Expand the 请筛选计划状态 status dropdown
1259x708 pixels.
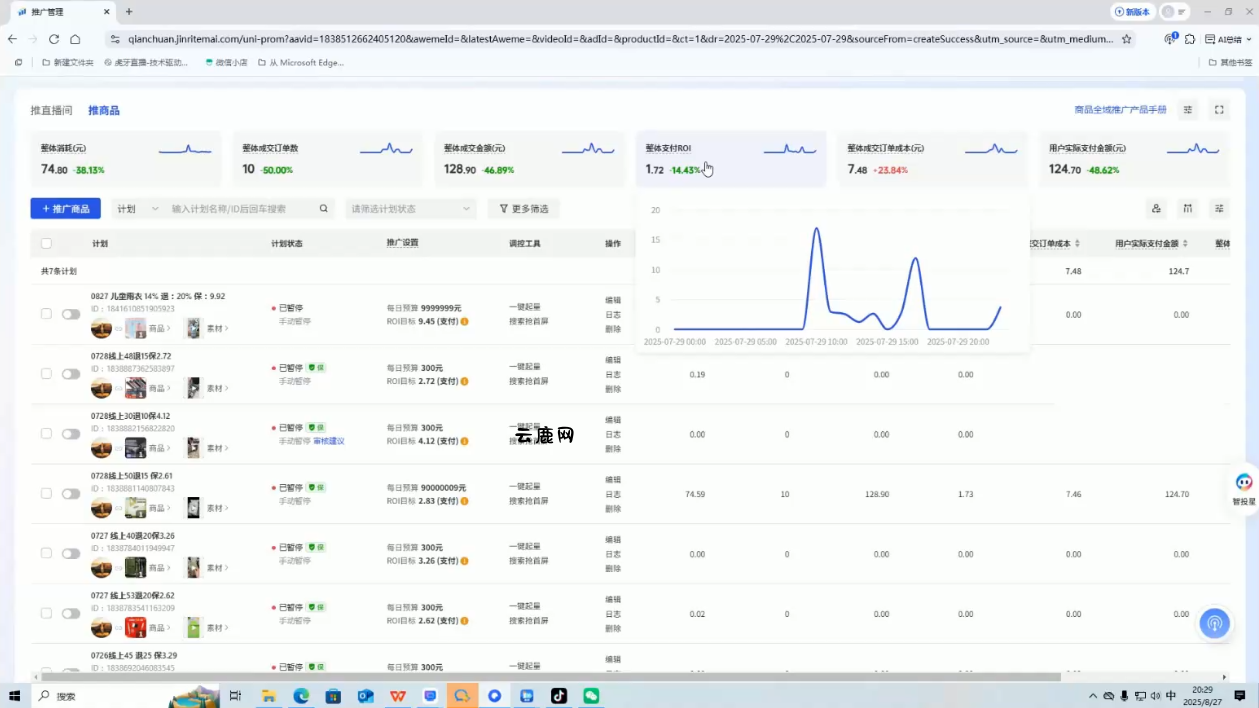pyautogui.click(x=410, y=209)
